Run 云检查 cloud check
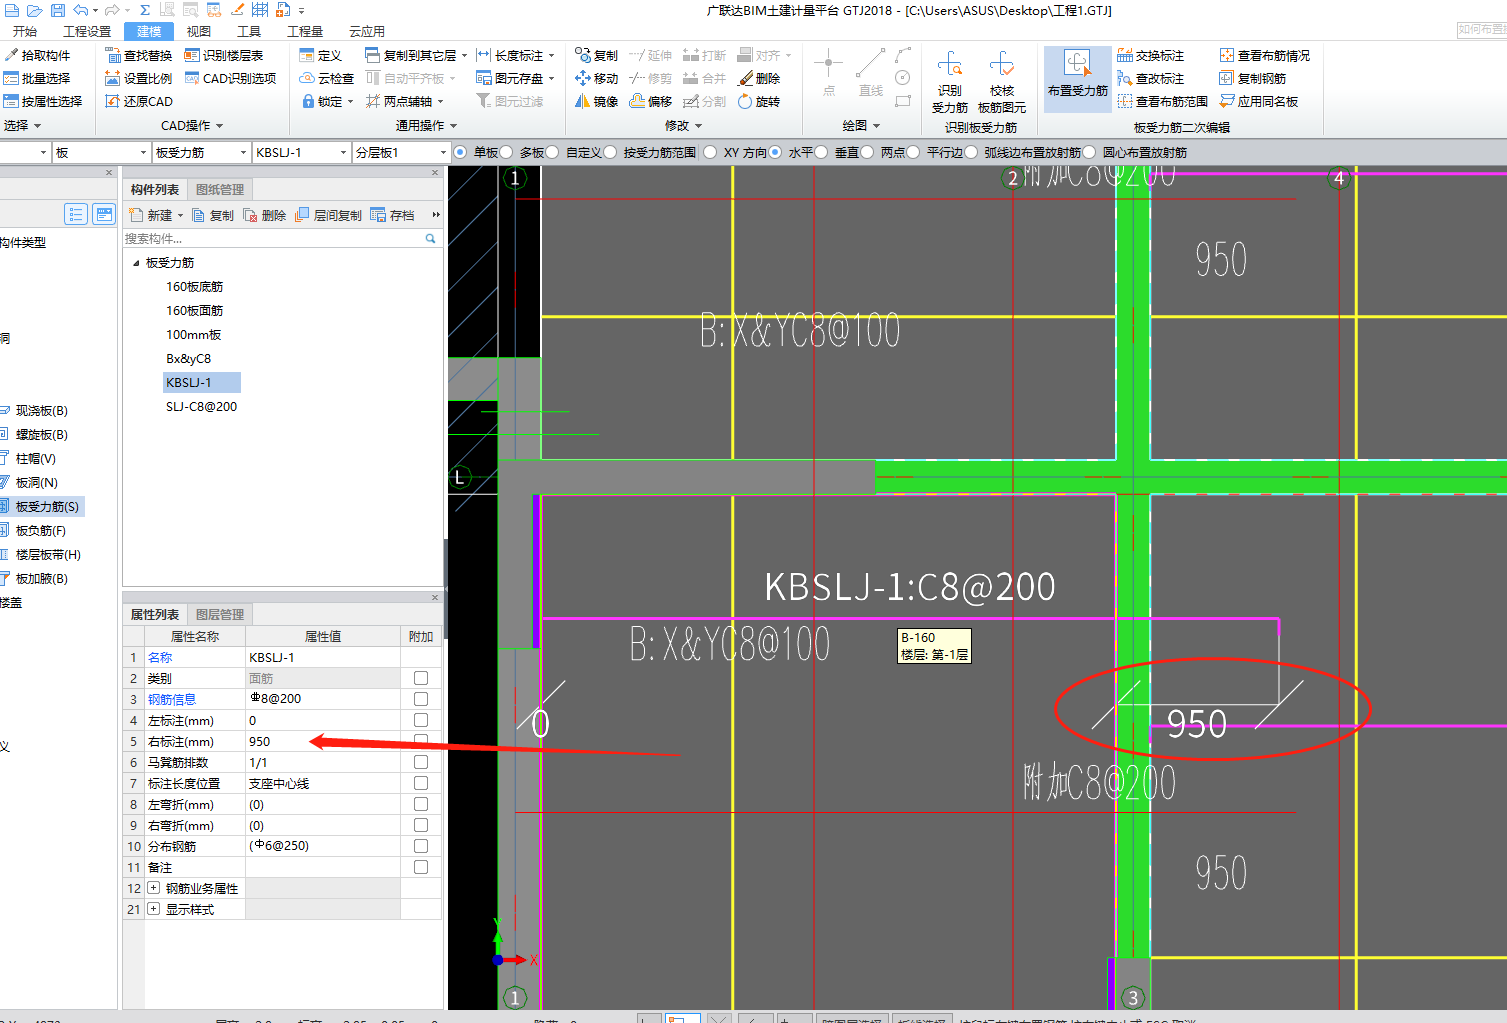 (x=327, y=78)
